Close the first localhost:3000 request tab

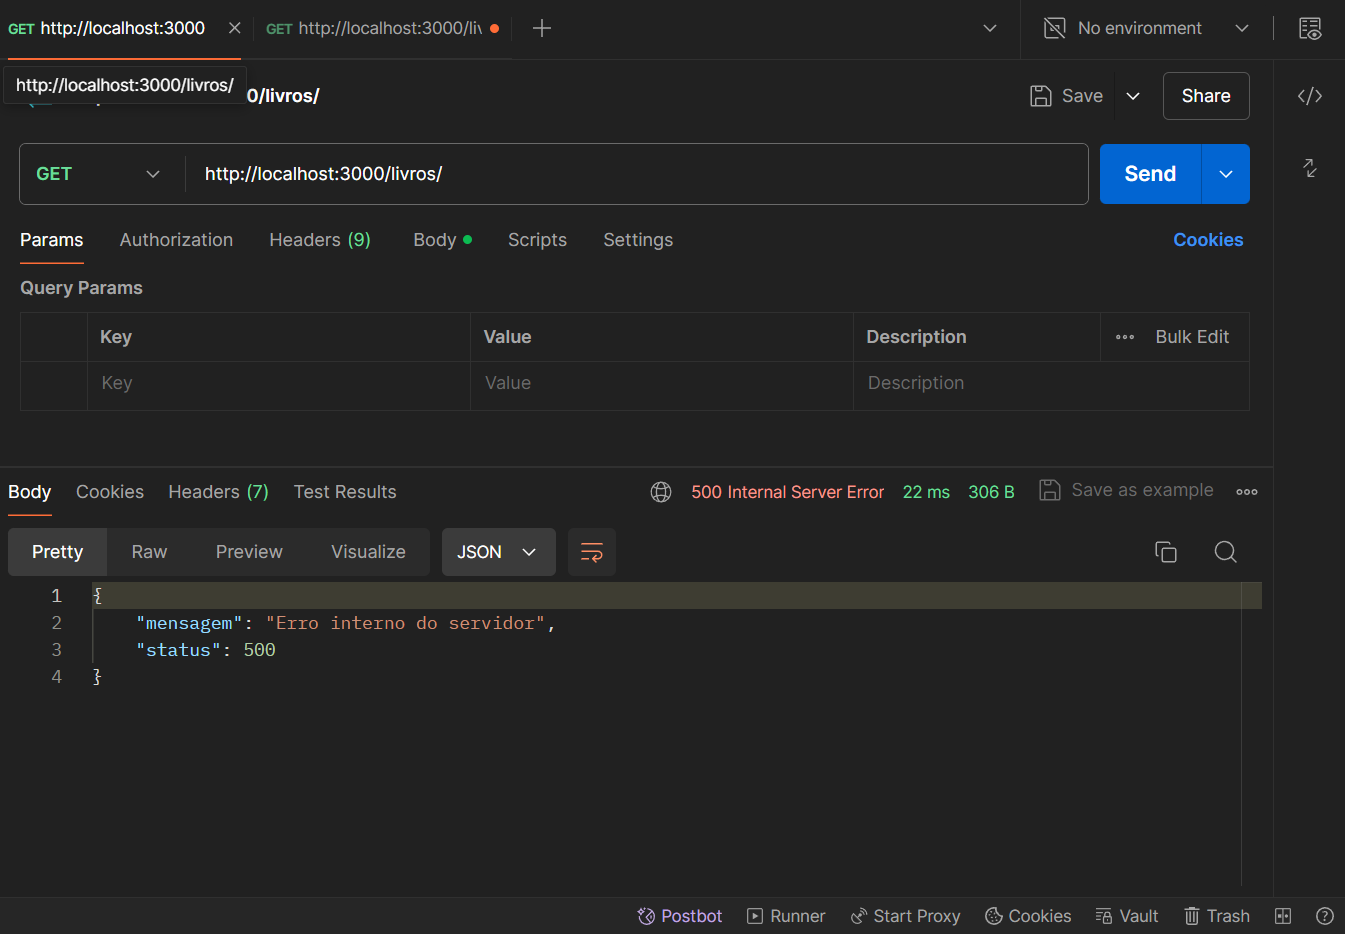[234, 28]
